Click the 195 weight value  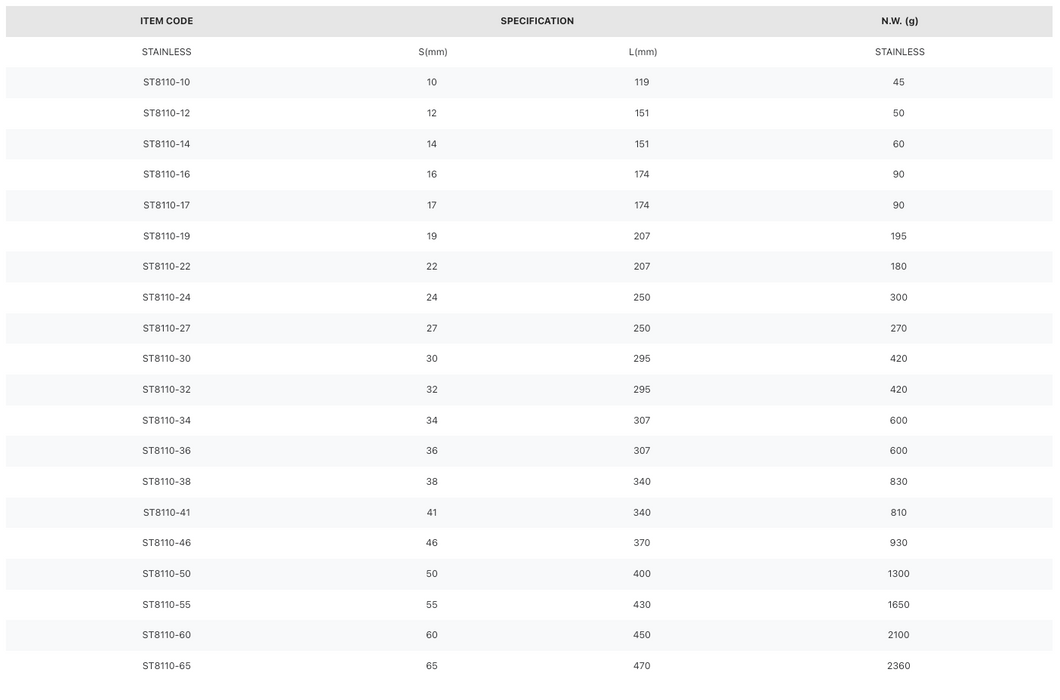click(898, 236)
